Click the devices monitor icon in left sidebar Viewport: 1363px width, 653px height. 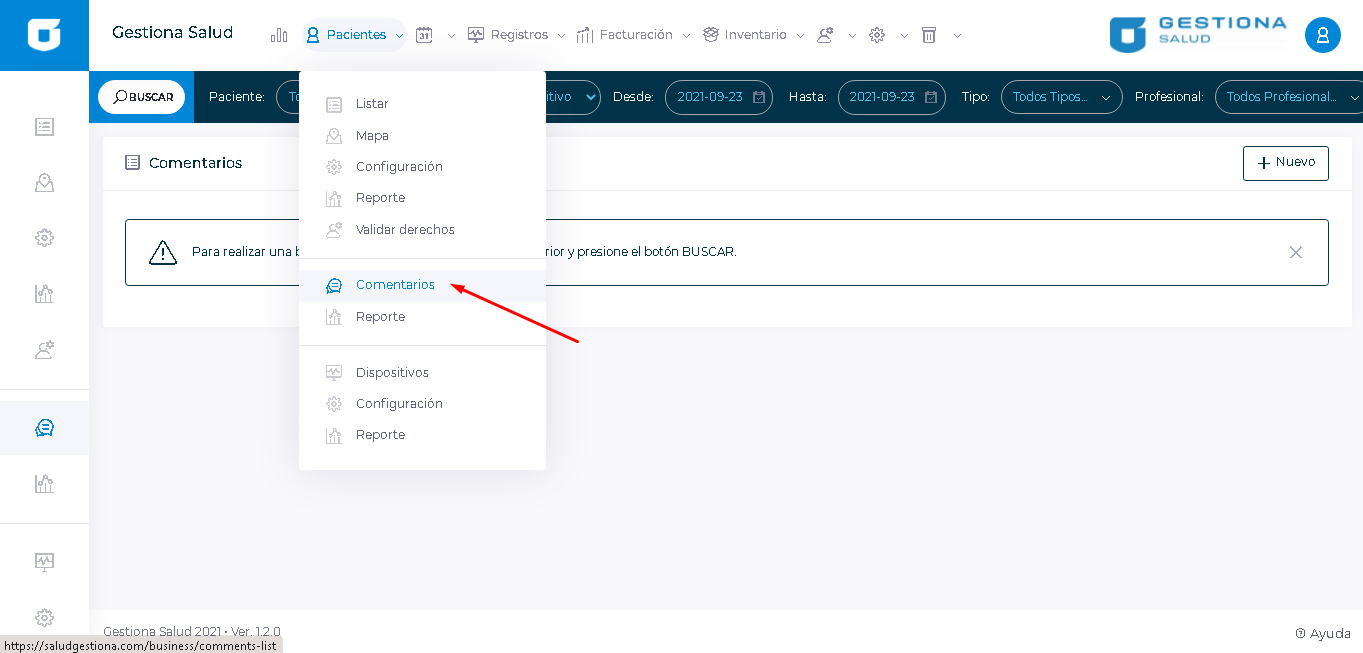[44, 561]
